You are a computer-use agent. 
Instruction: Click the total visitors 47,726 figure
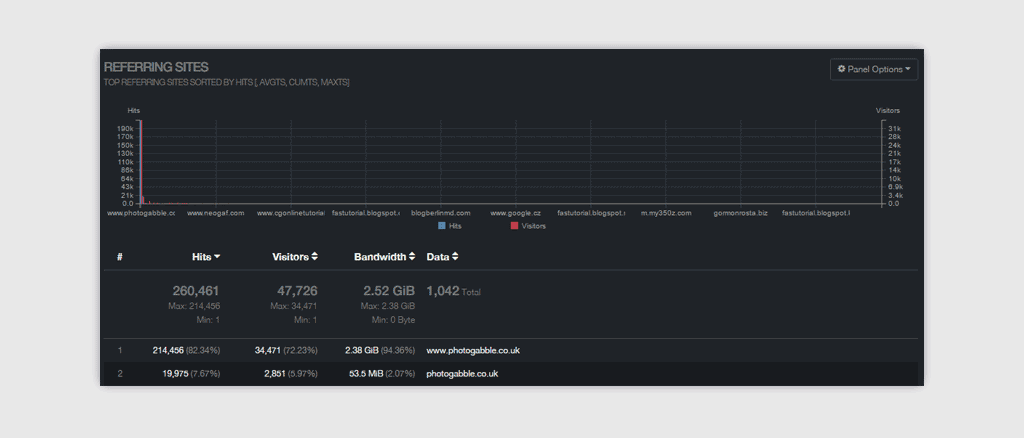coord(297,291)
